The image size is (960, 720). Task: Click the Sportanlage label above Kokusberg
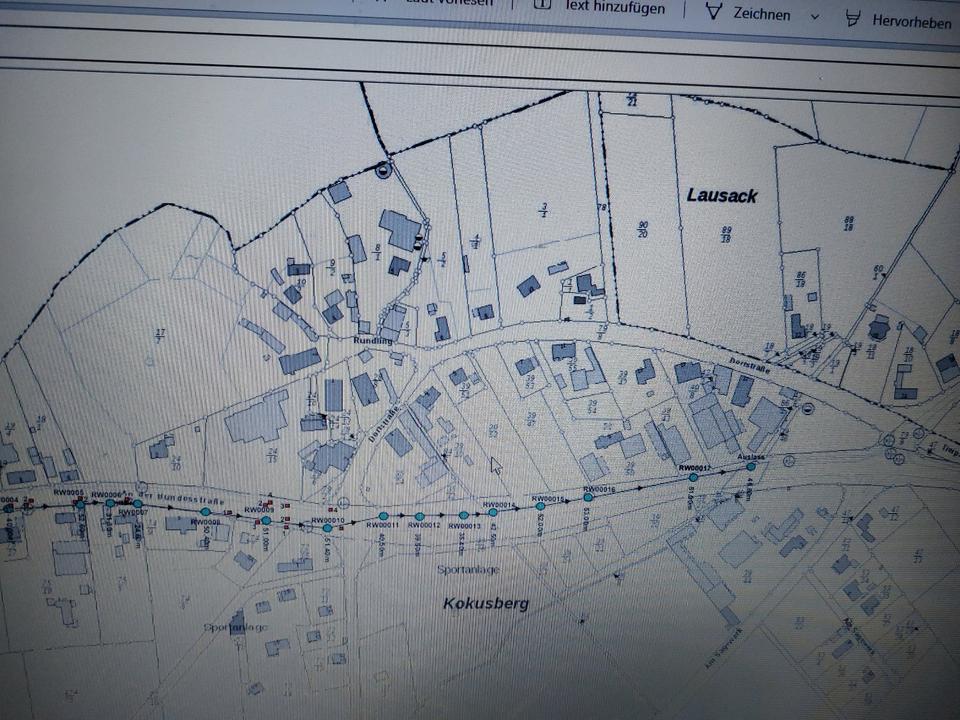click(467, 569)
